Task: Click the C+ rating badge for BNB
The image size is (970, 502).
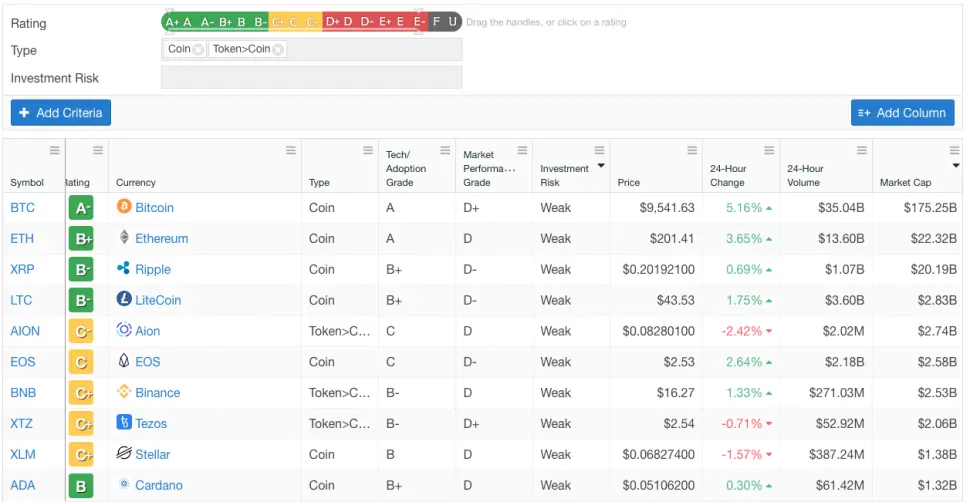Action: [x=80, y=394]
